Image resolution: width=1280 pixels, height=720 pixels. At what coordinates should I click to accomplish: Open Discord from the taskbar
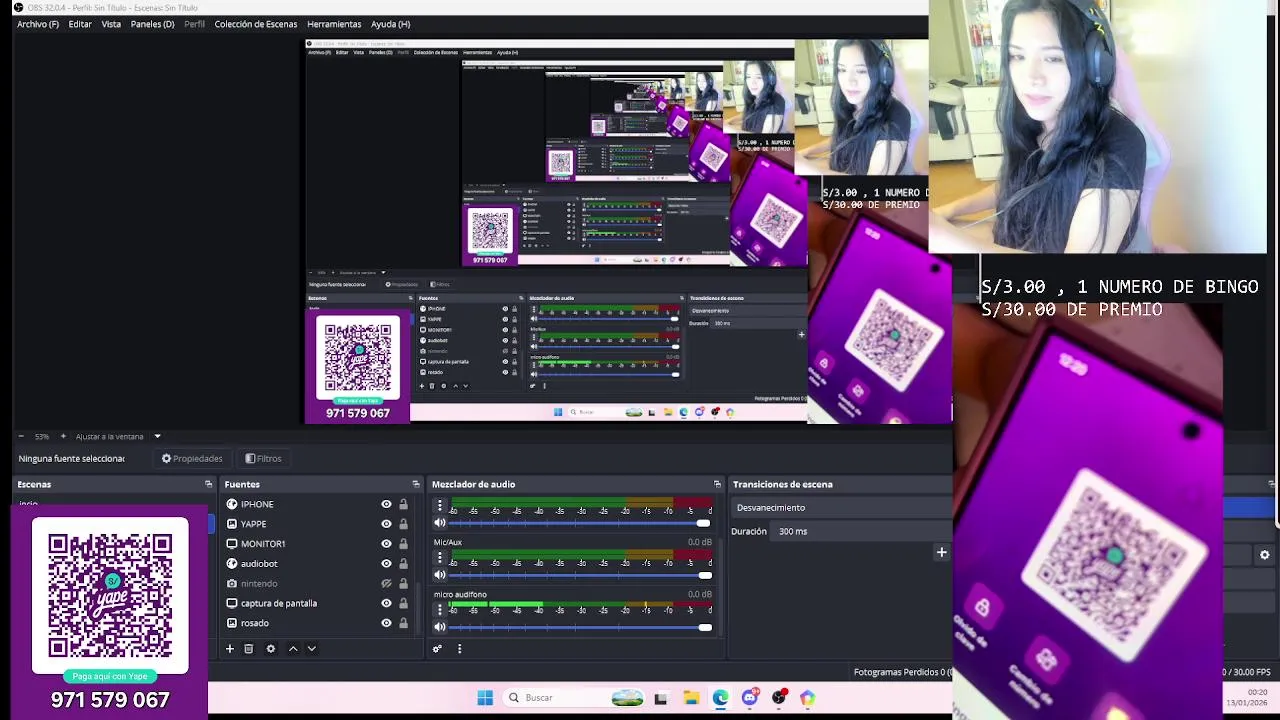point(749,698)
